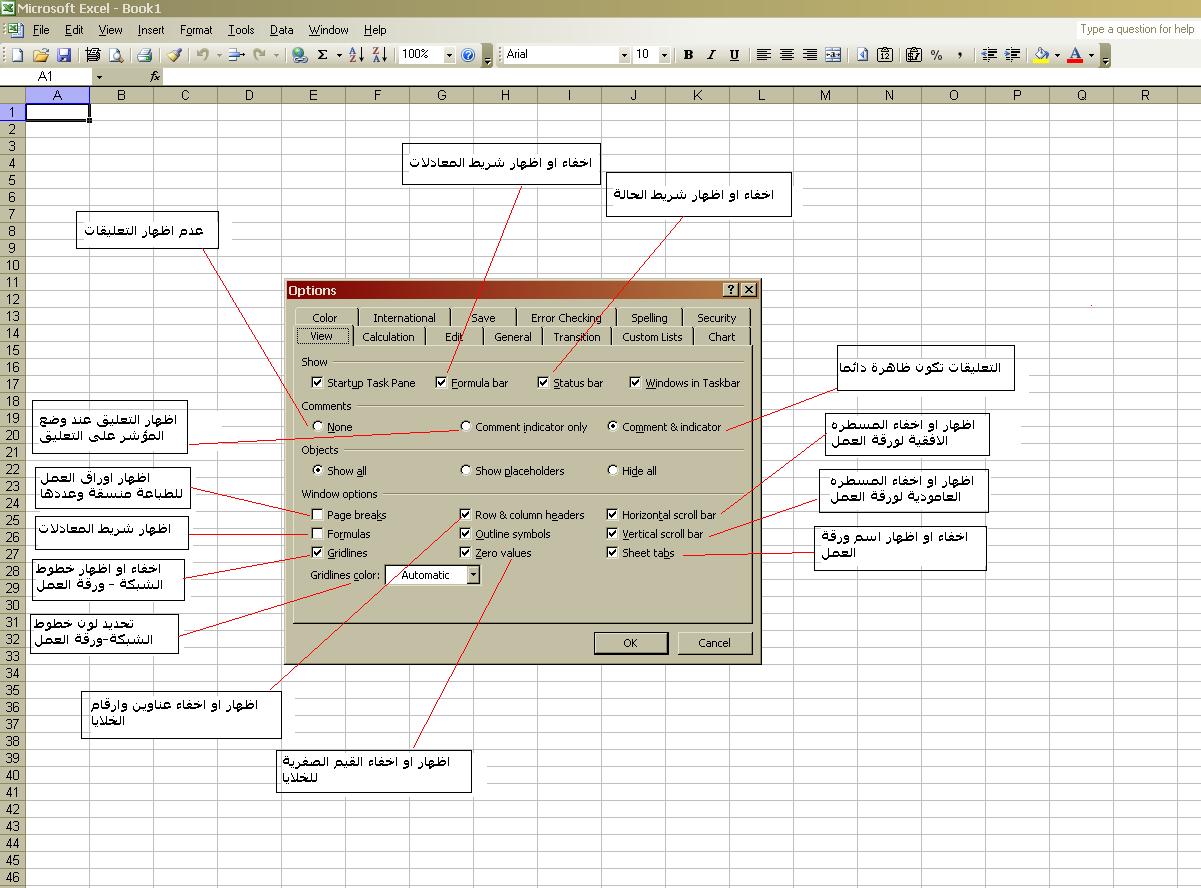Open the Font Color dropdown arrow
The height and width of the screenshot is (888, 1201).
(x=1091, y=55)
